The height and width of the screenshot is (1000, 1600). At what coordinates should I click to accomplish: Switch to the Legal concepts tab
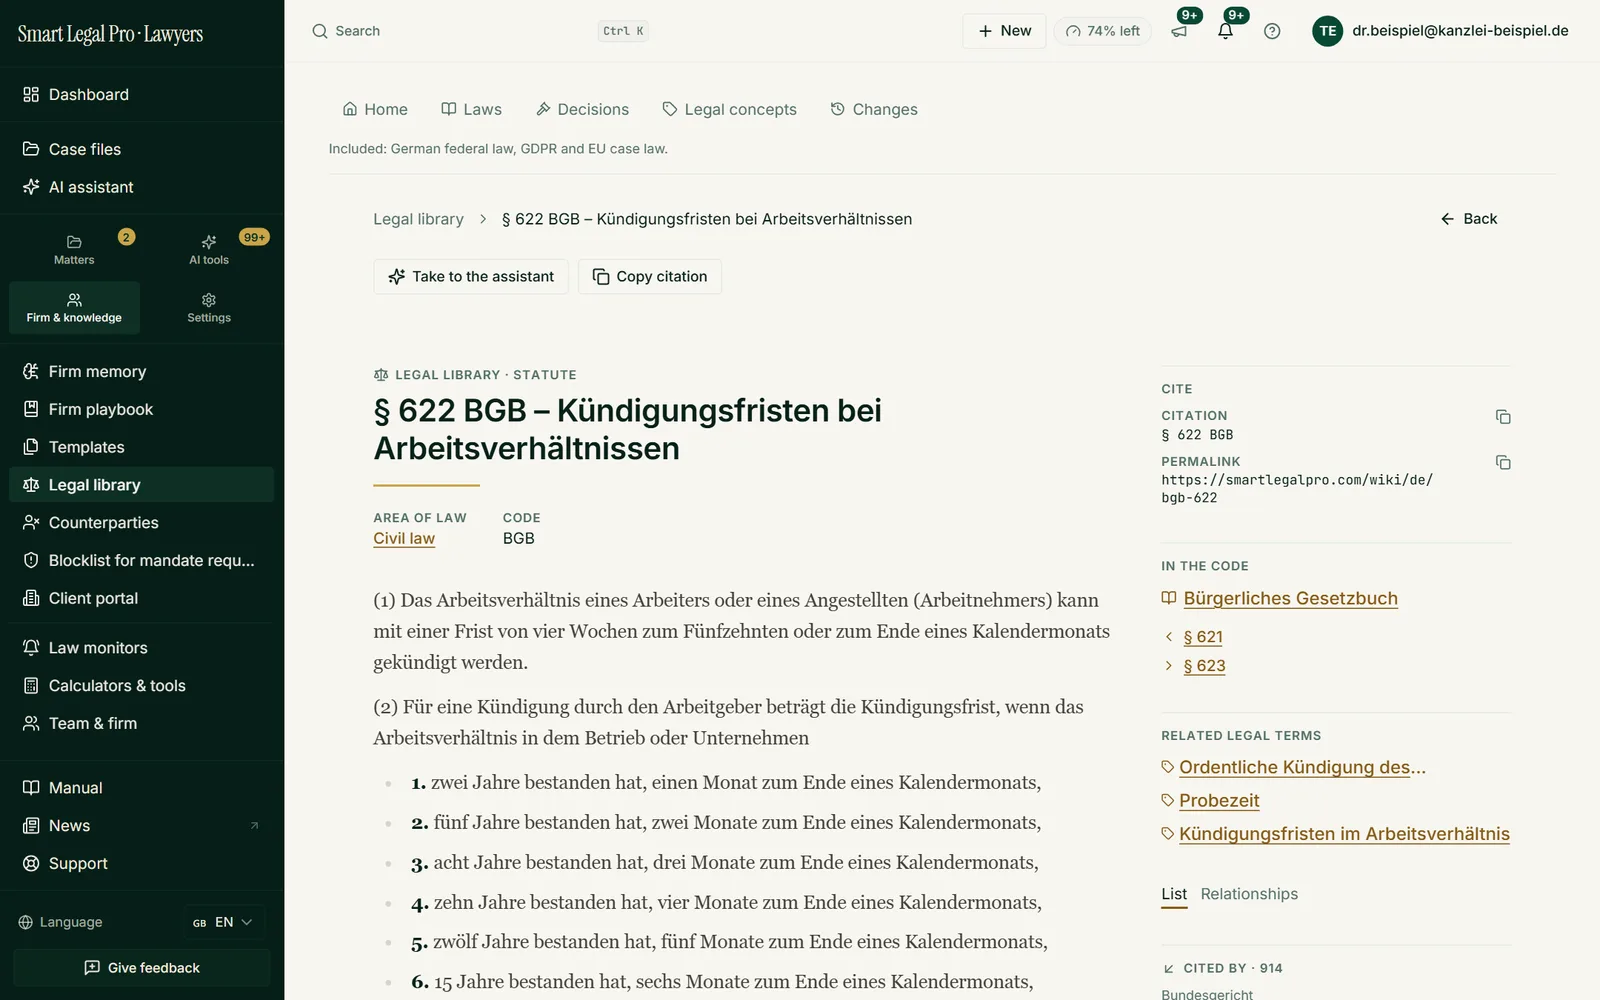(730, 109)
